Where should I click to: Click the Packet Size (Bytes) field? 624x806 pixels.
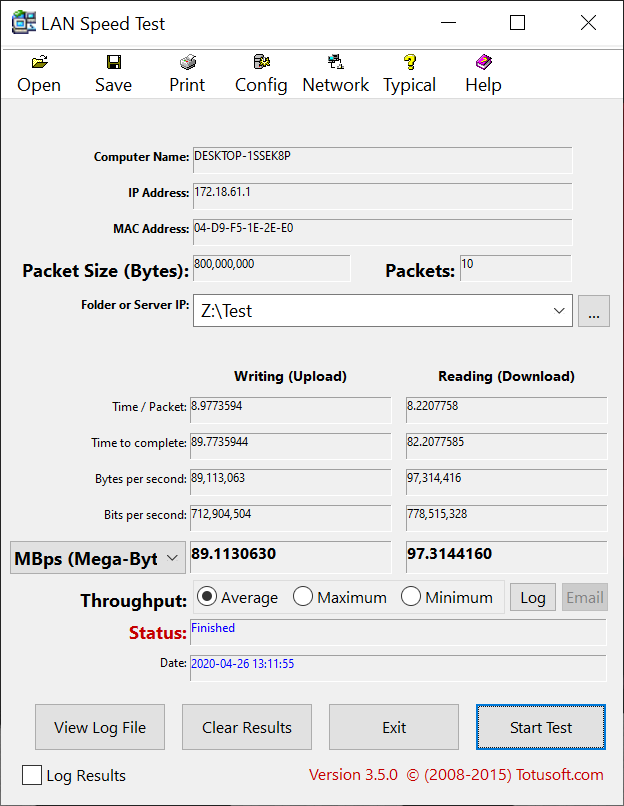pos(271,268)
